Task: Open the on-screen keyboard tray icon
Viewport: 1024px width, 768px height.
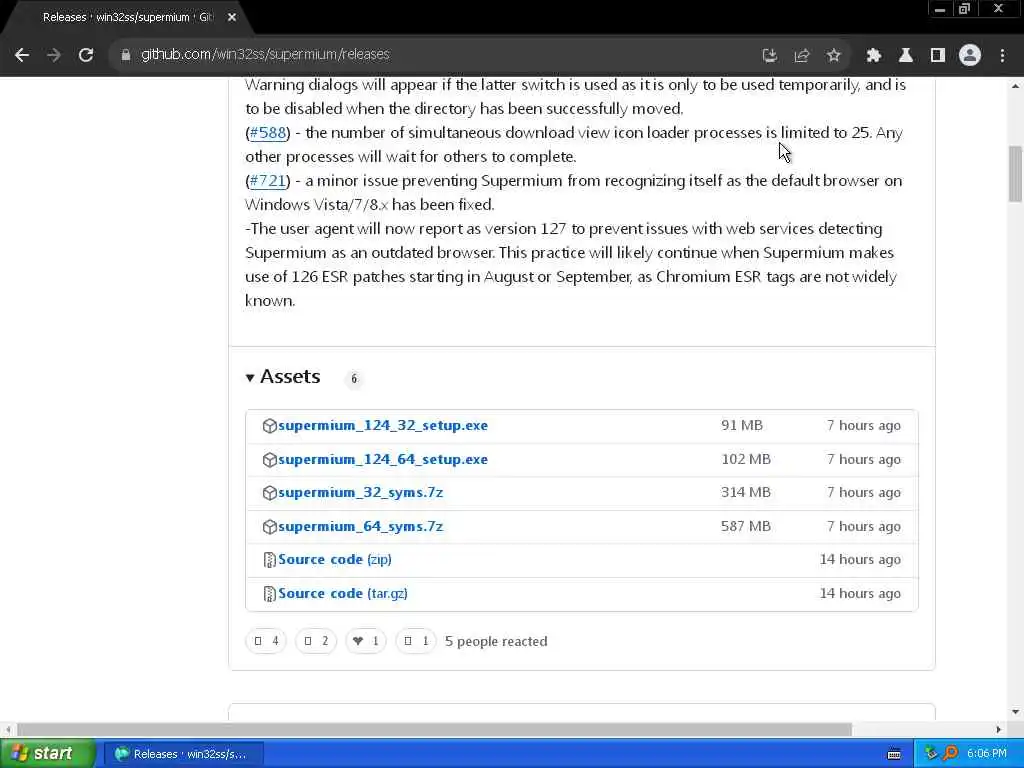Action: pos(895,754)
